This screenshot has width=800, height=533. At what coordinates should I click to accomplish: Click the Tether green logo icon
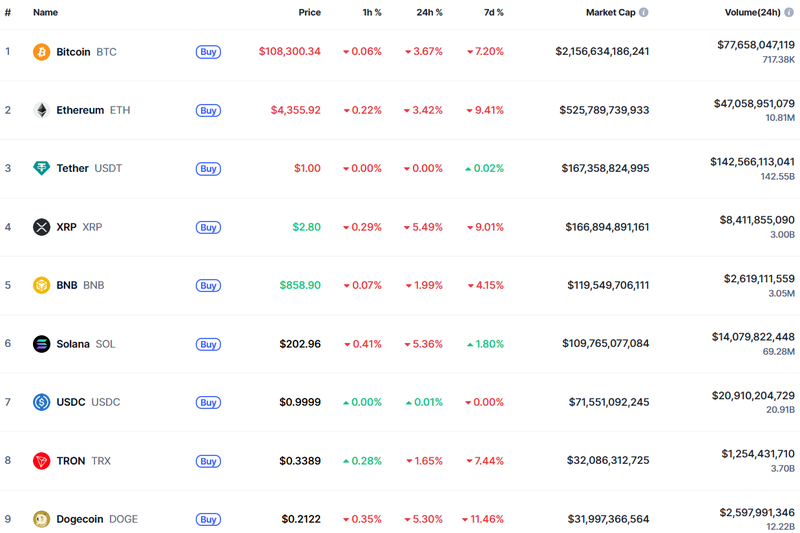click(x=41, y=168)
